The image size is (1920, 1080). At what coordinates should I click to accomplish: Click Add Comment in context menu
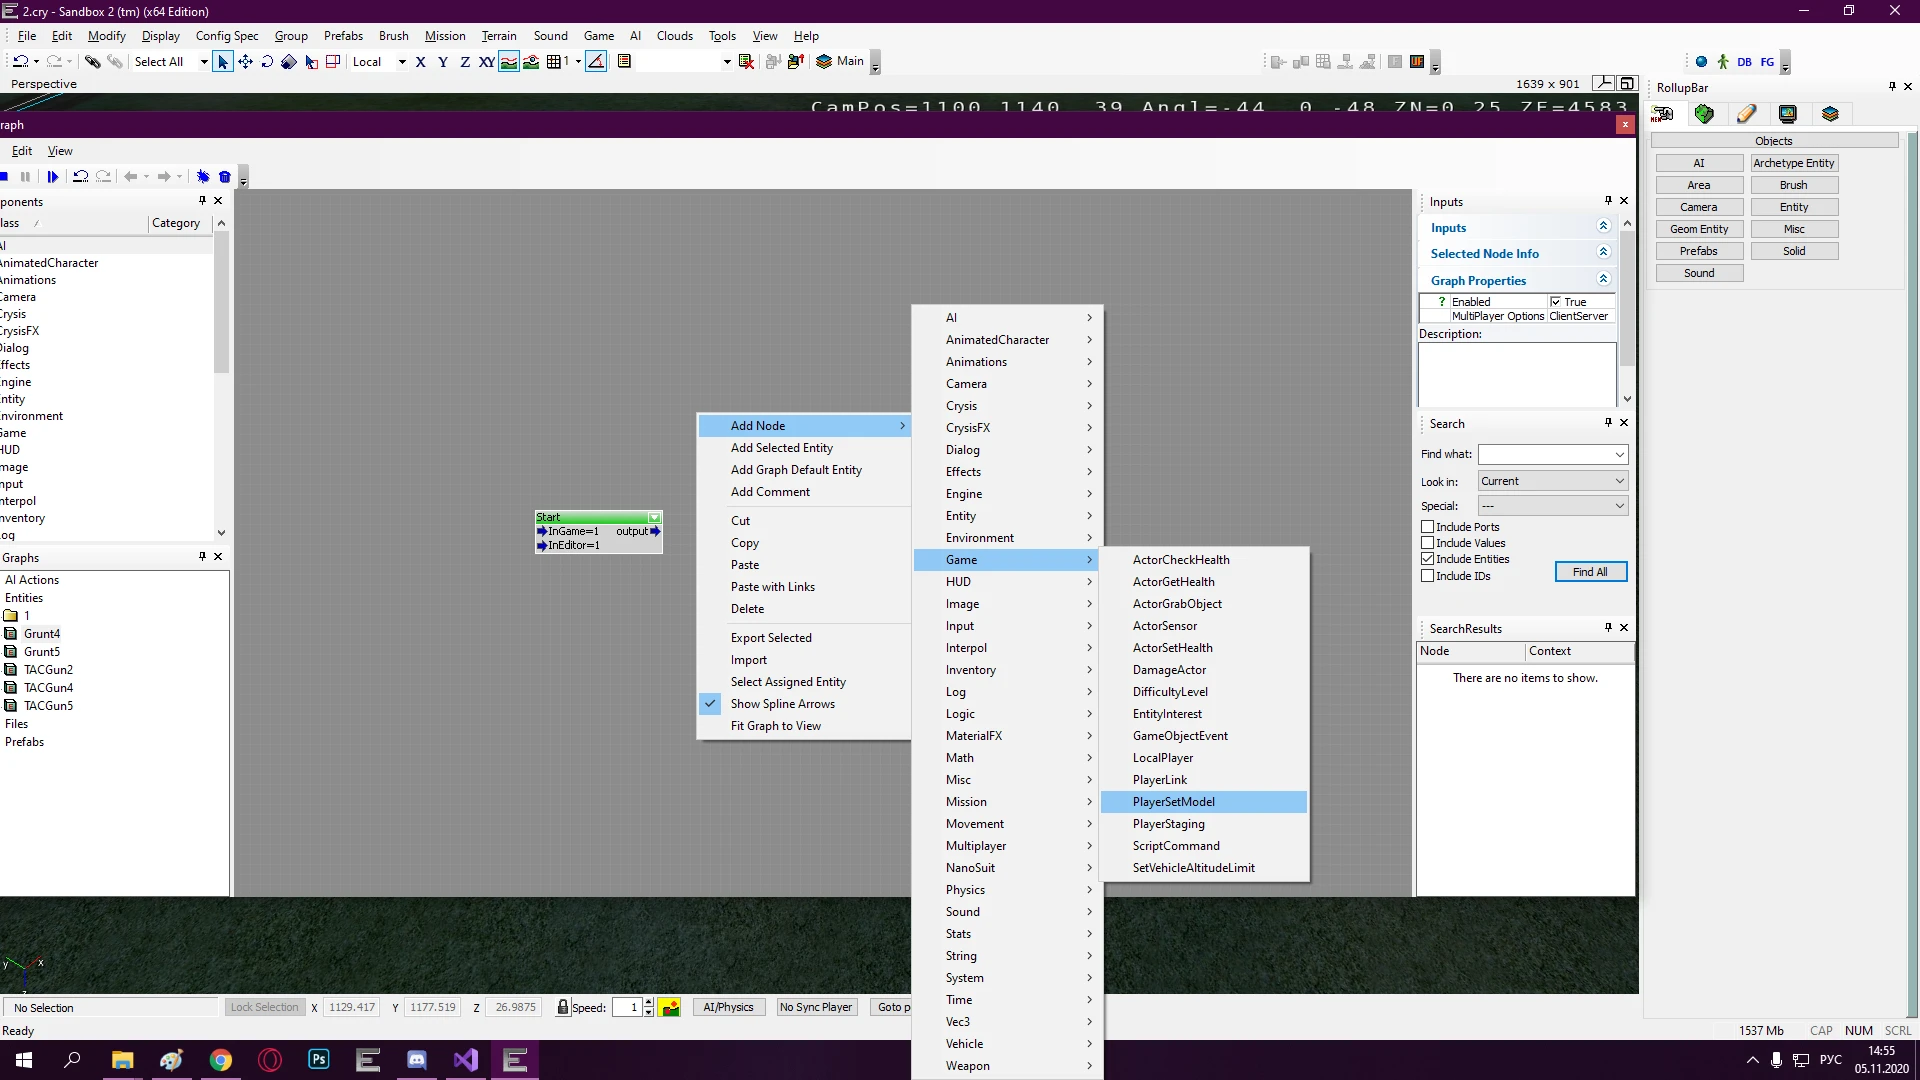770,492
